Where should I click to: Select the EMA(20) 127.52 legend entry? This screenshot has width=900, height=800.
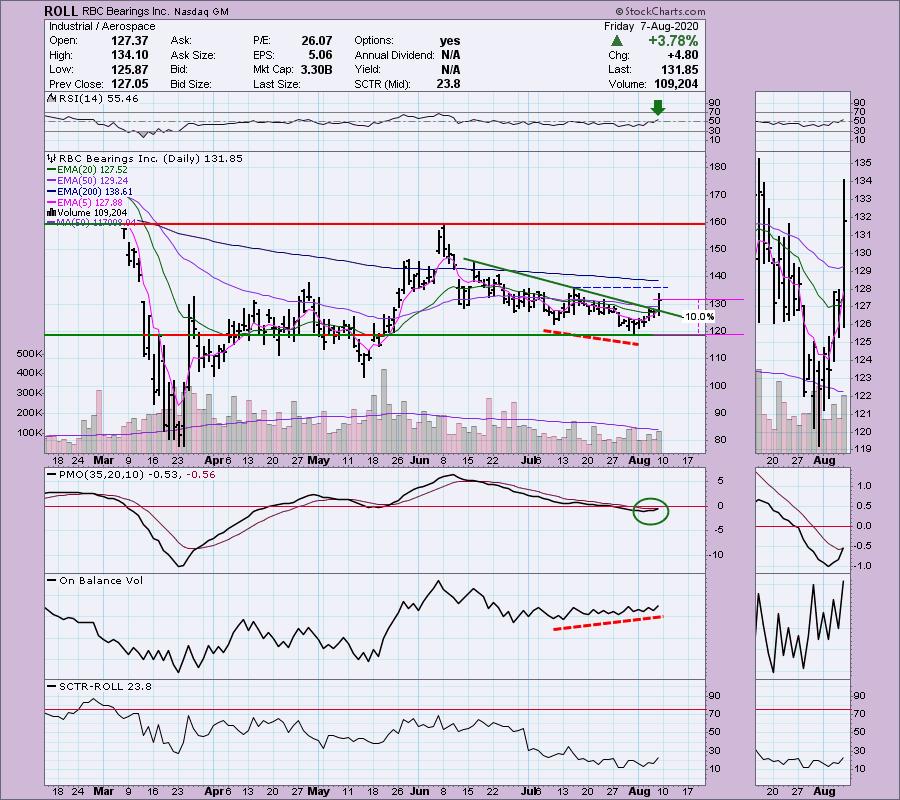[86, 171]
